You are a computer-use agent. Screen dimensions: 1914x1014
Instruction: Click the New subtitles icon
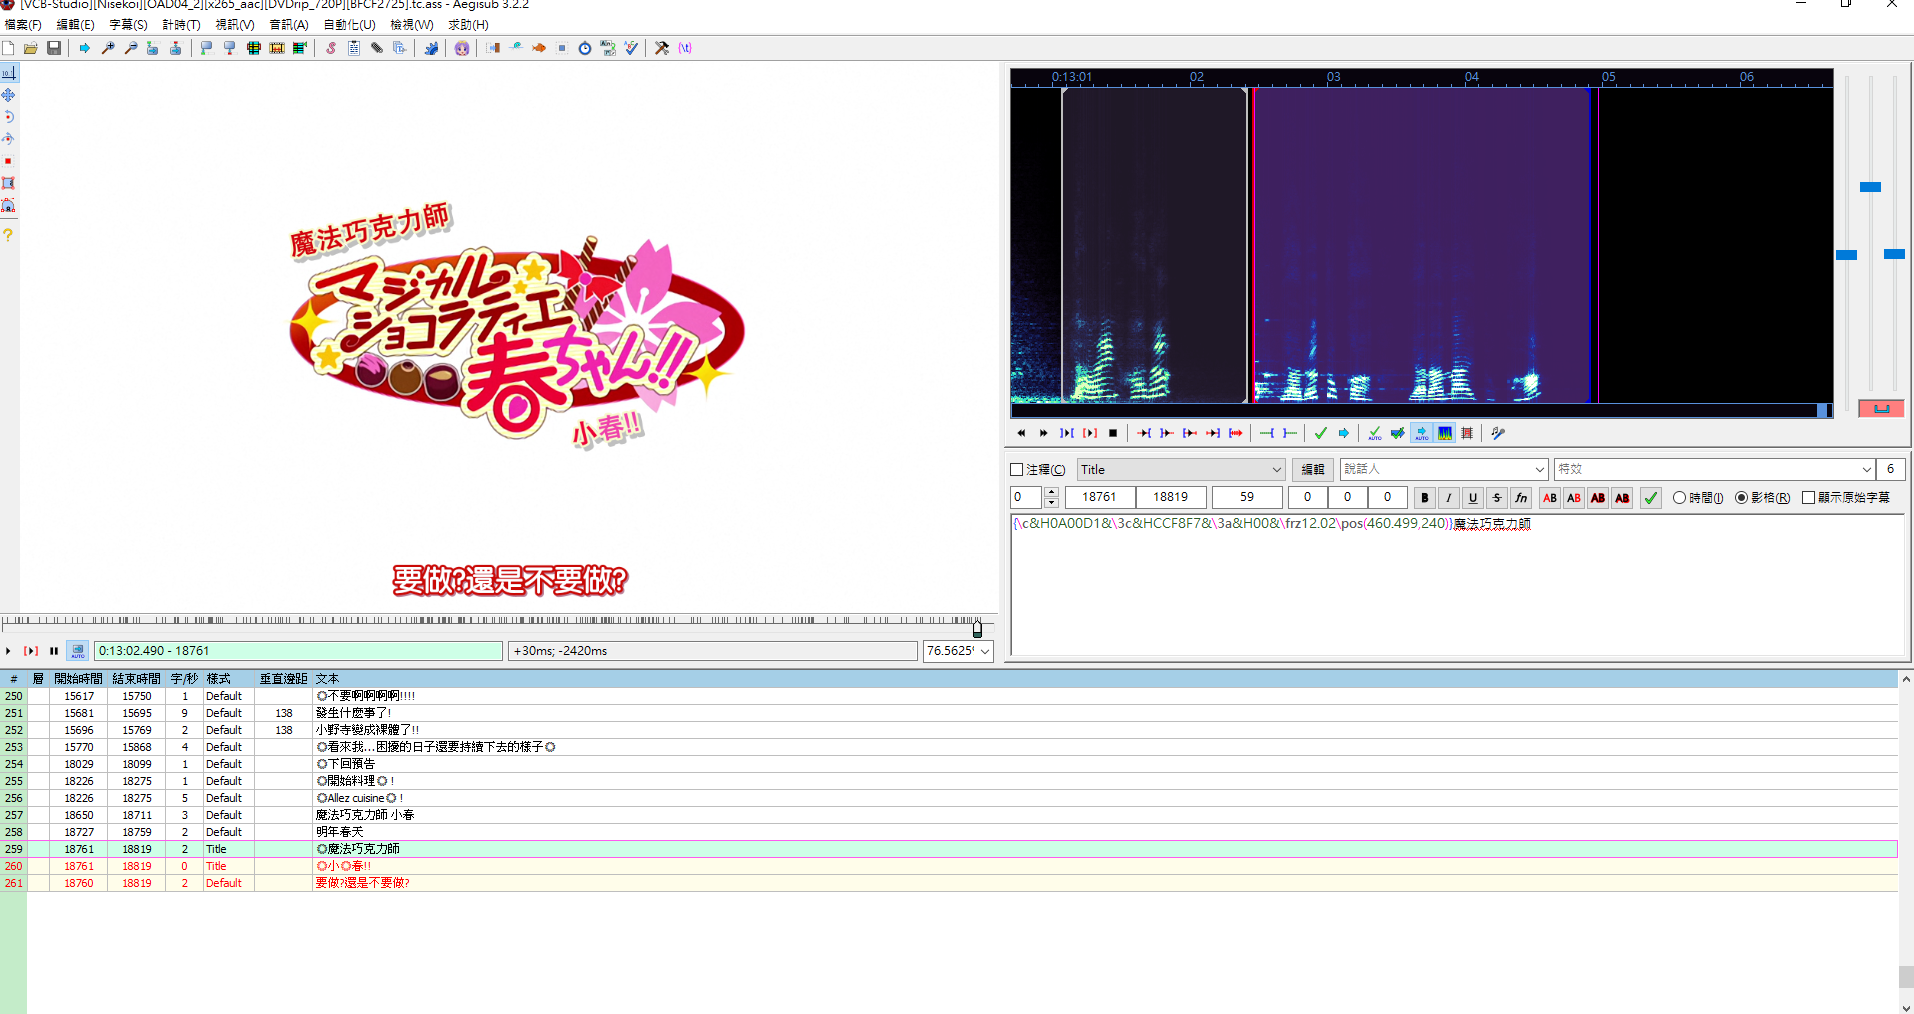[9, 48]
